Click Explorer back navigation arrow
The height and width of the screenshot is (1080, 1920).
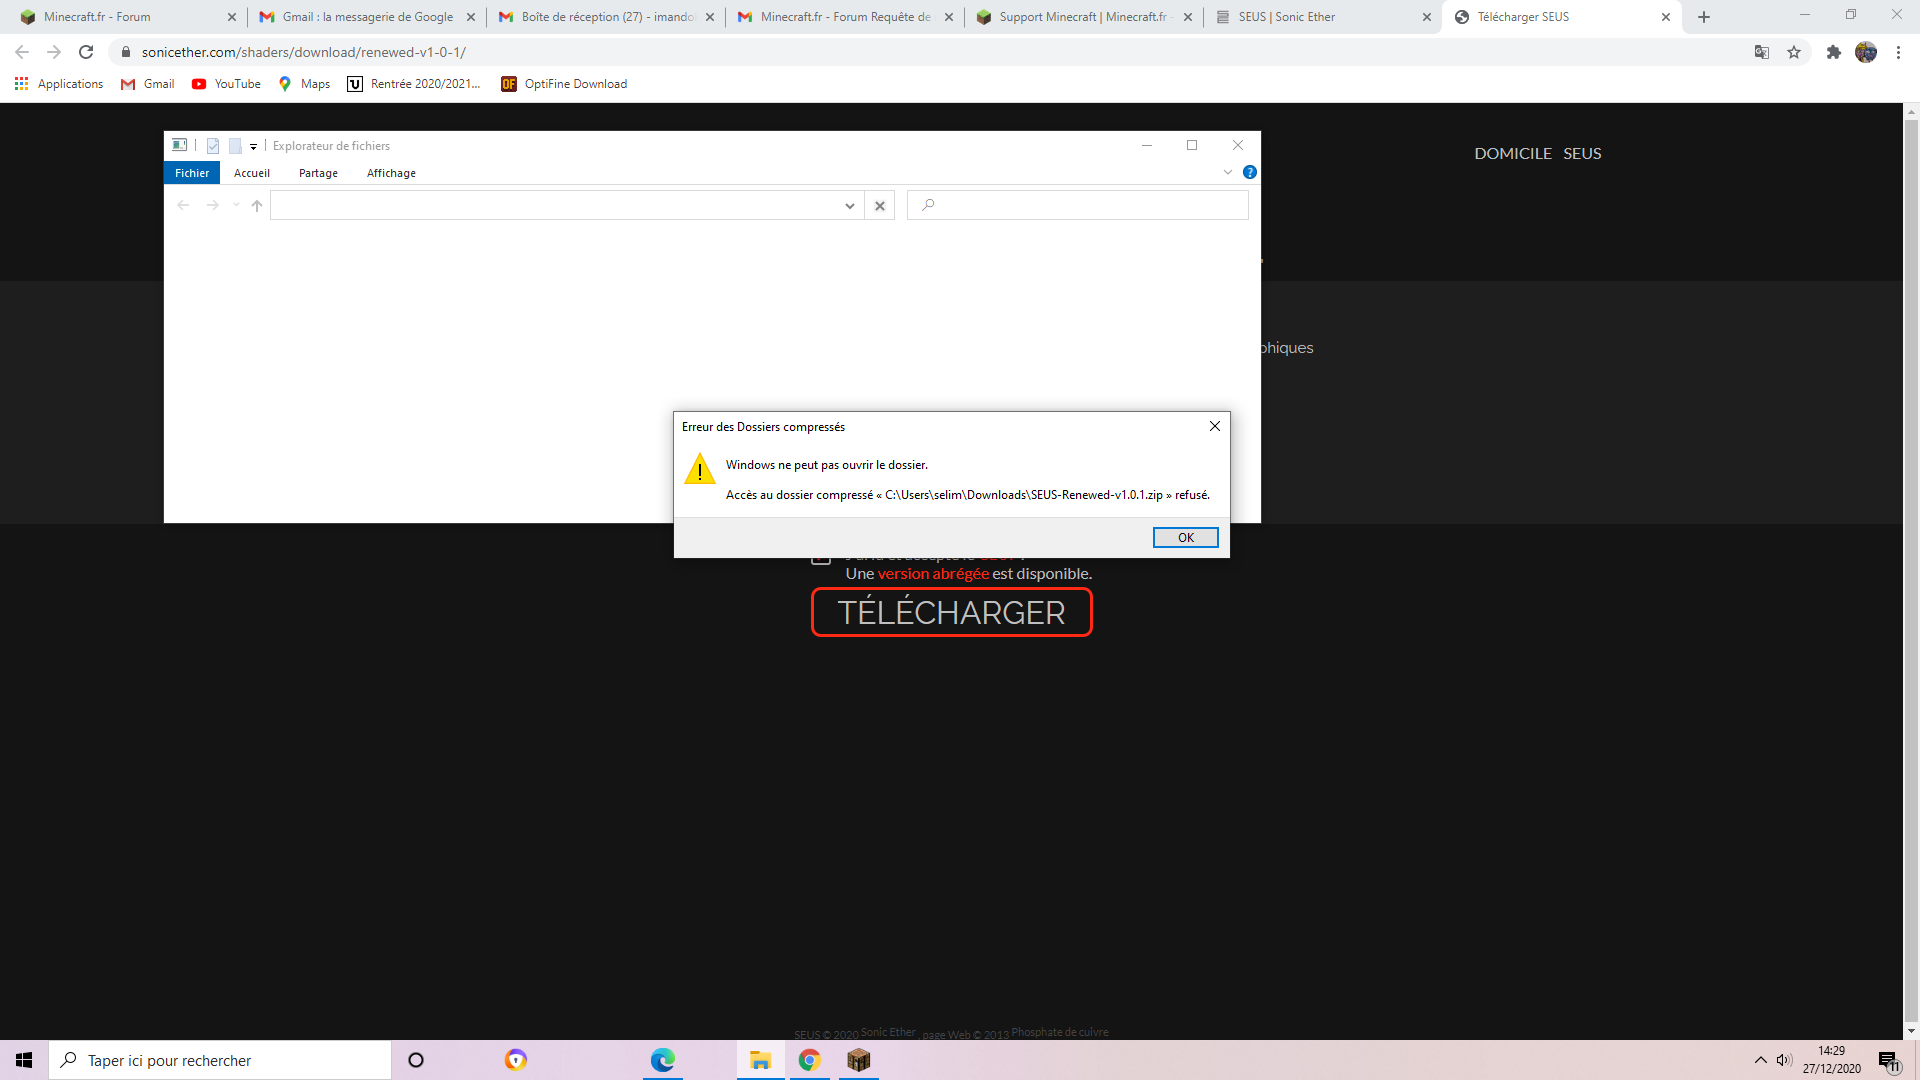point(183,205)
